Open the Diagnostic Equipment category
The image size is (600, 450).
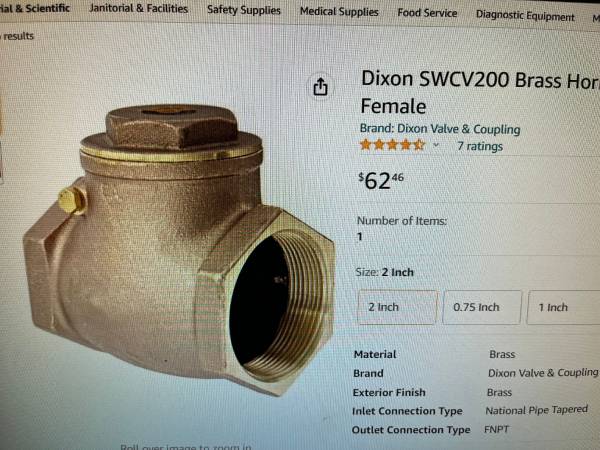click(x=525, y=16)
